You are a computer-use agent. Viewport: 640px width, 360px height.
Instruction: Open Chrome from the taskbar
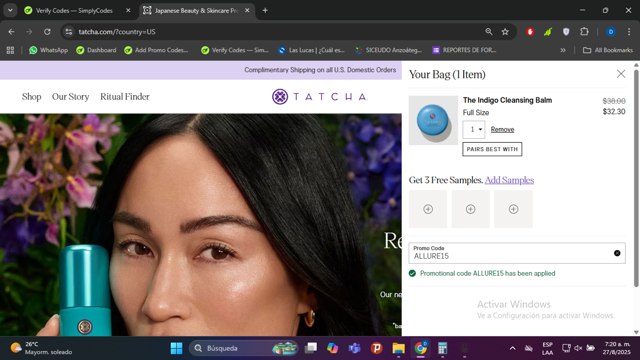coord(421,348)
